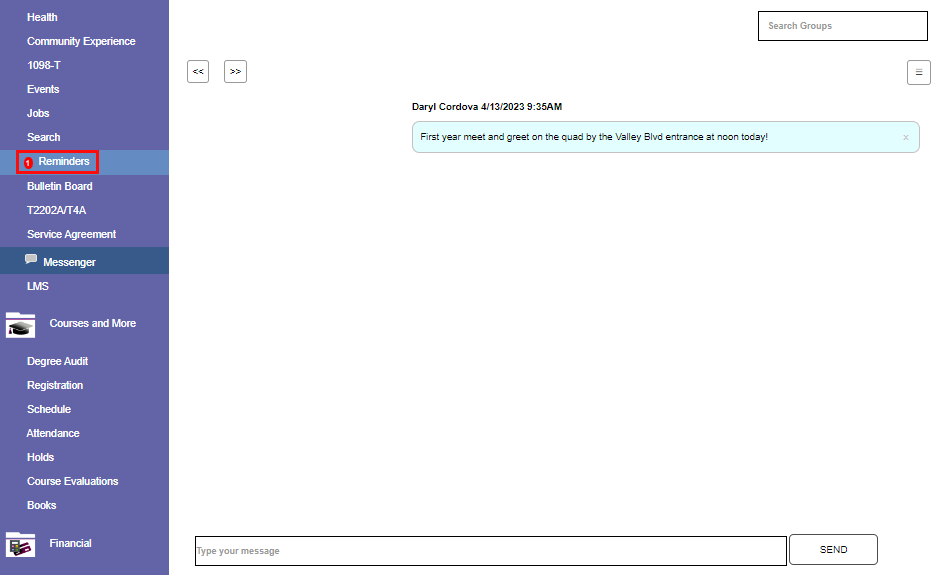
Task: Click the SEND button
Action: click(833, 549)
